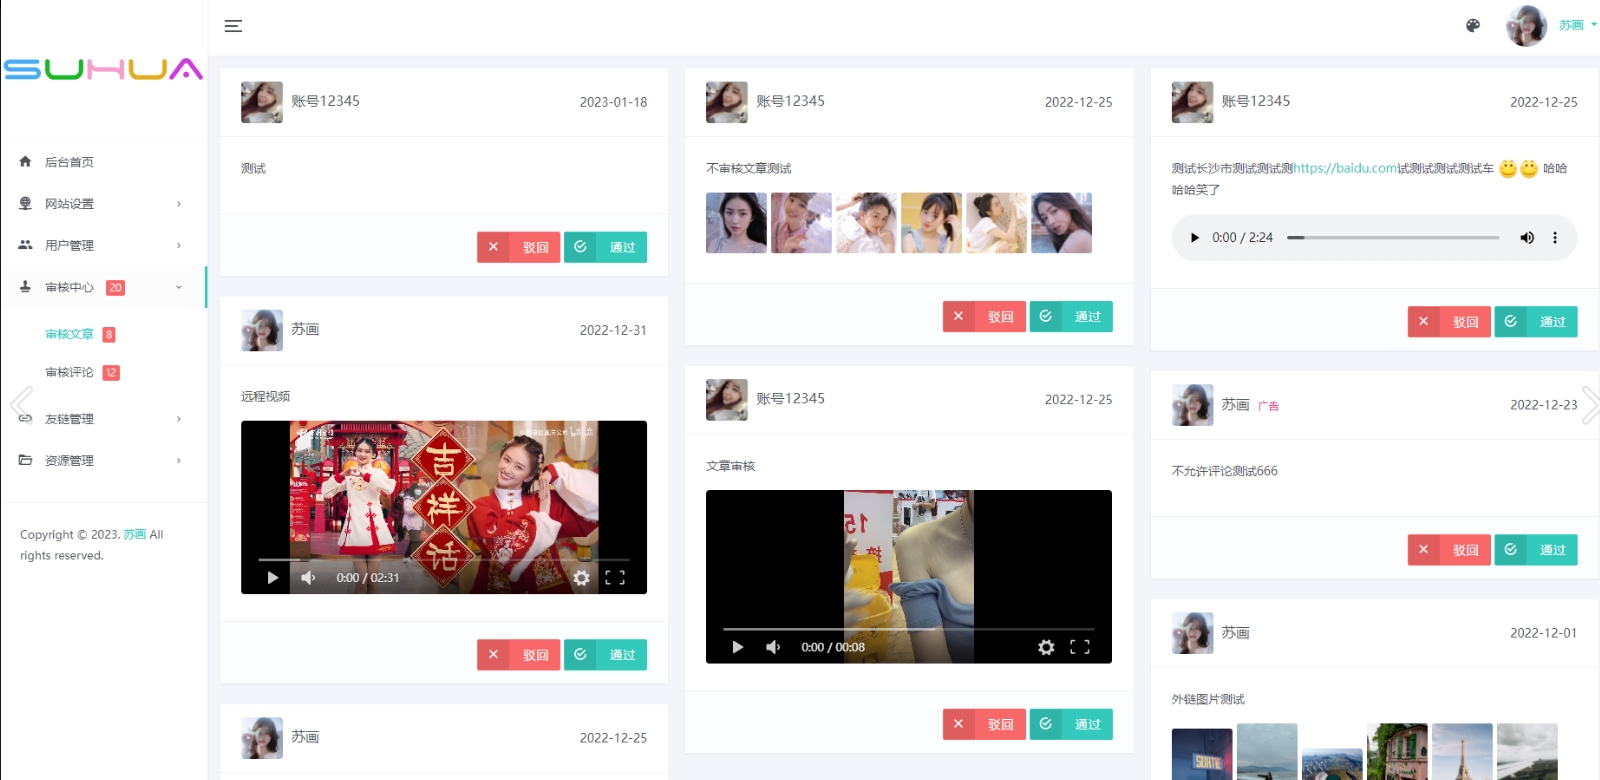Approve the 不审核文章测试 post

pyautogui.click(x=1071, y=316)
